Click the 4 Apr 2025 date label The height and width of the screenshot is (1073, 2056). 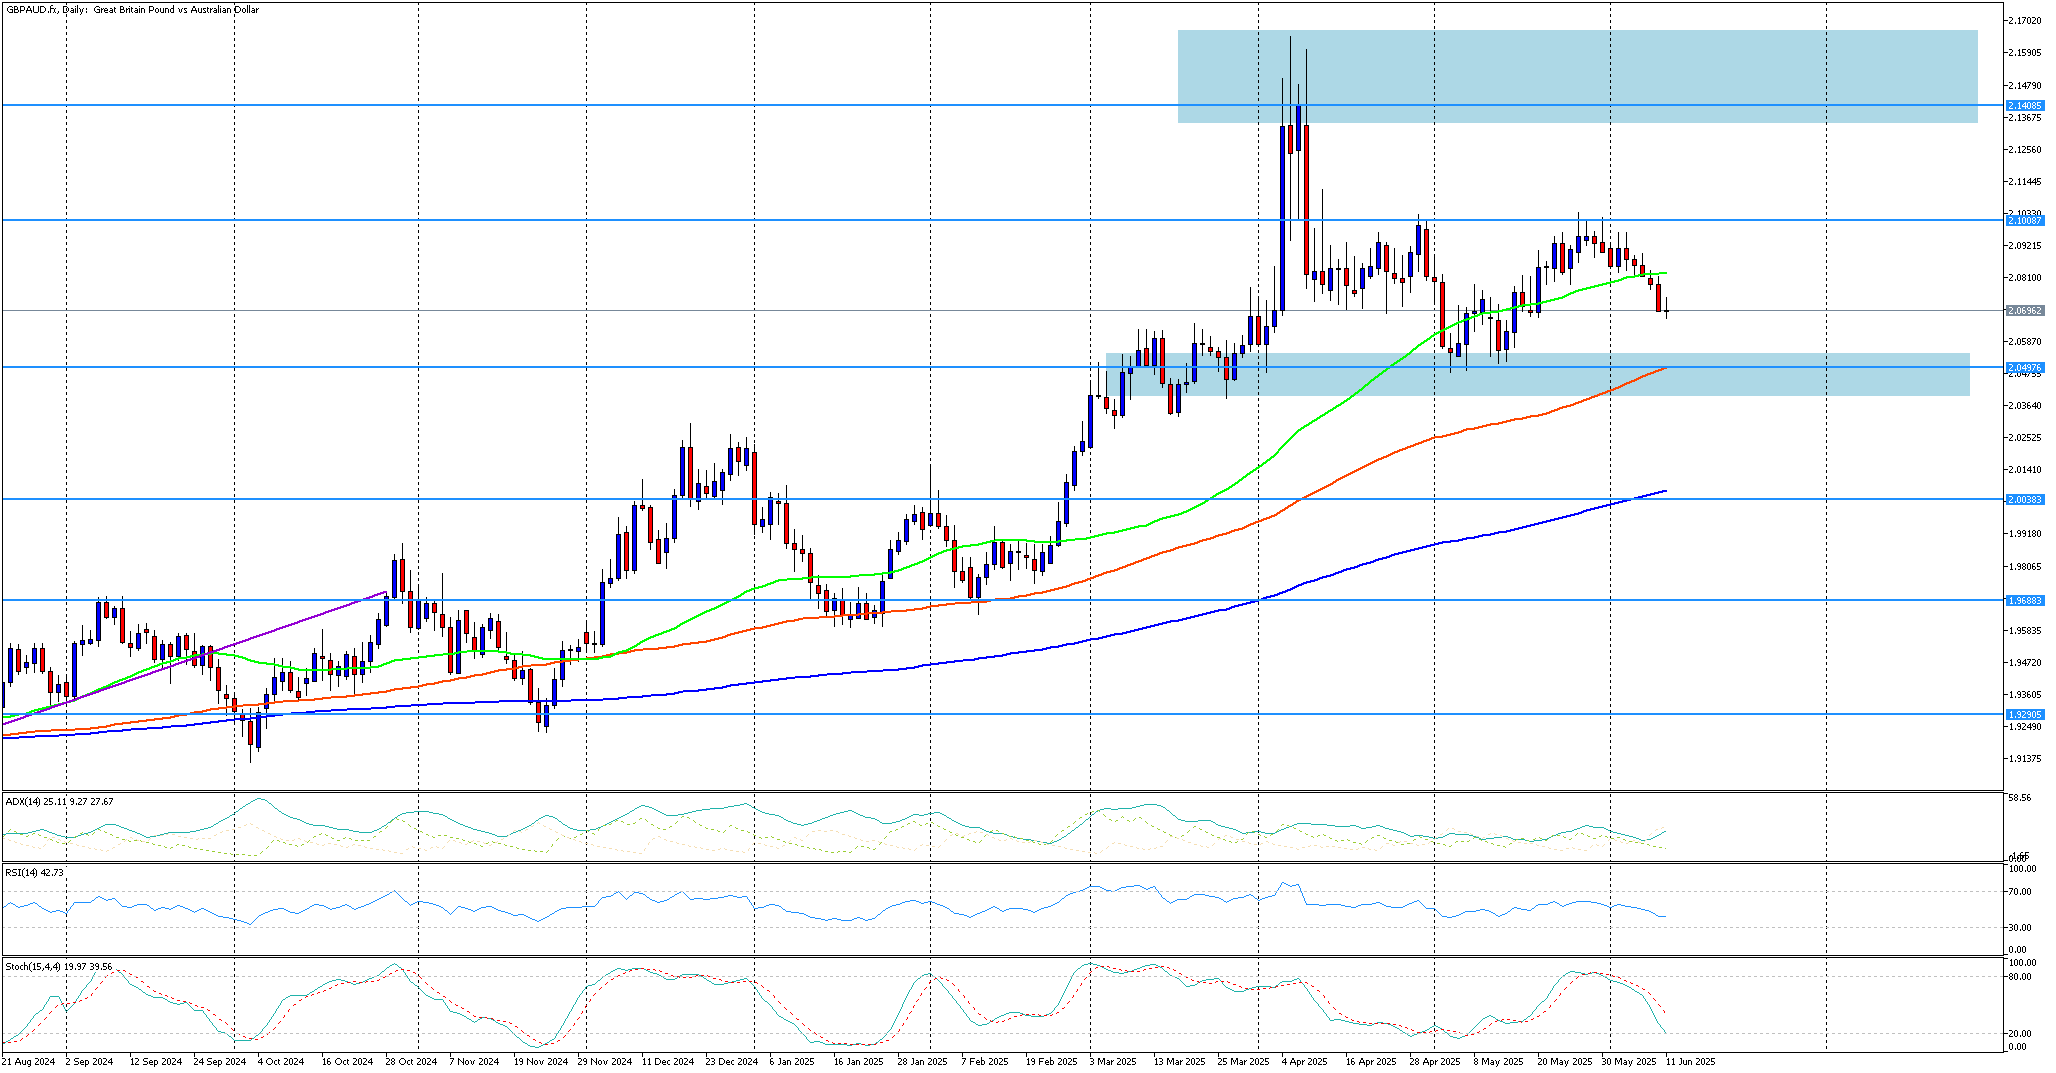pyautogui.click(x=1303, y=1061)
